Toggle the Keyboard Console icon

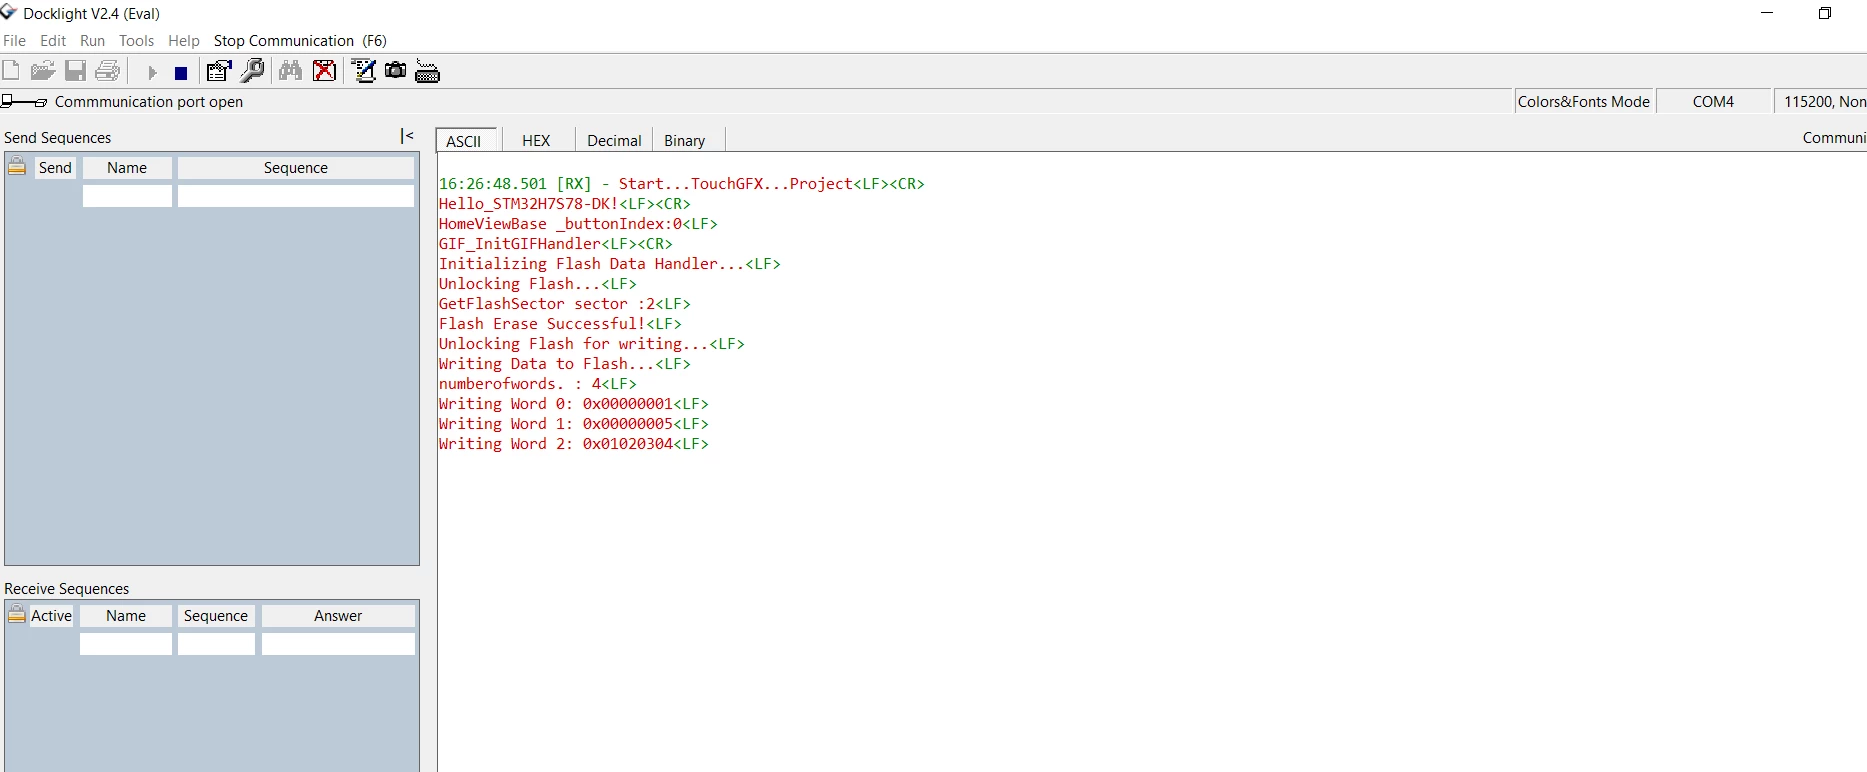point(427,71)
